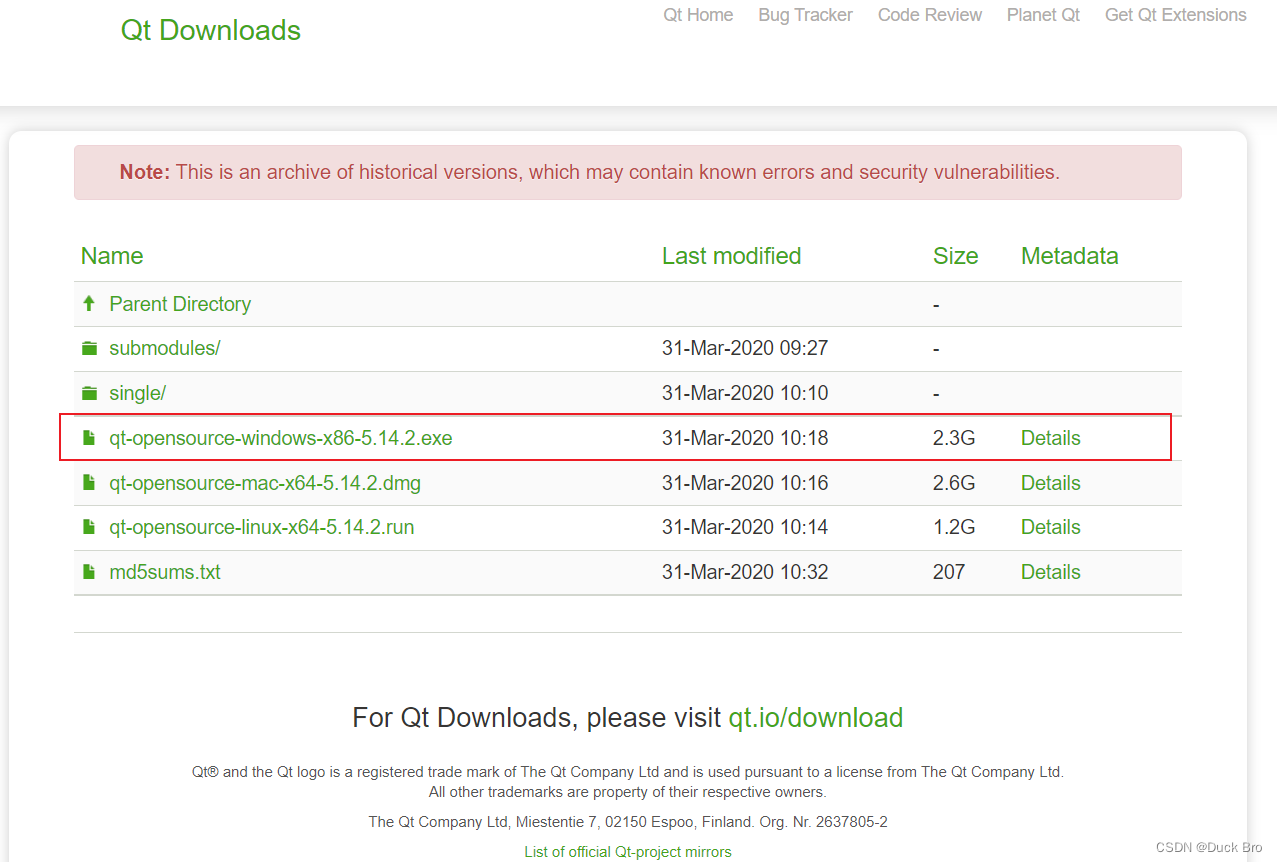Sort listing by Name column

[x=112, y=256]
